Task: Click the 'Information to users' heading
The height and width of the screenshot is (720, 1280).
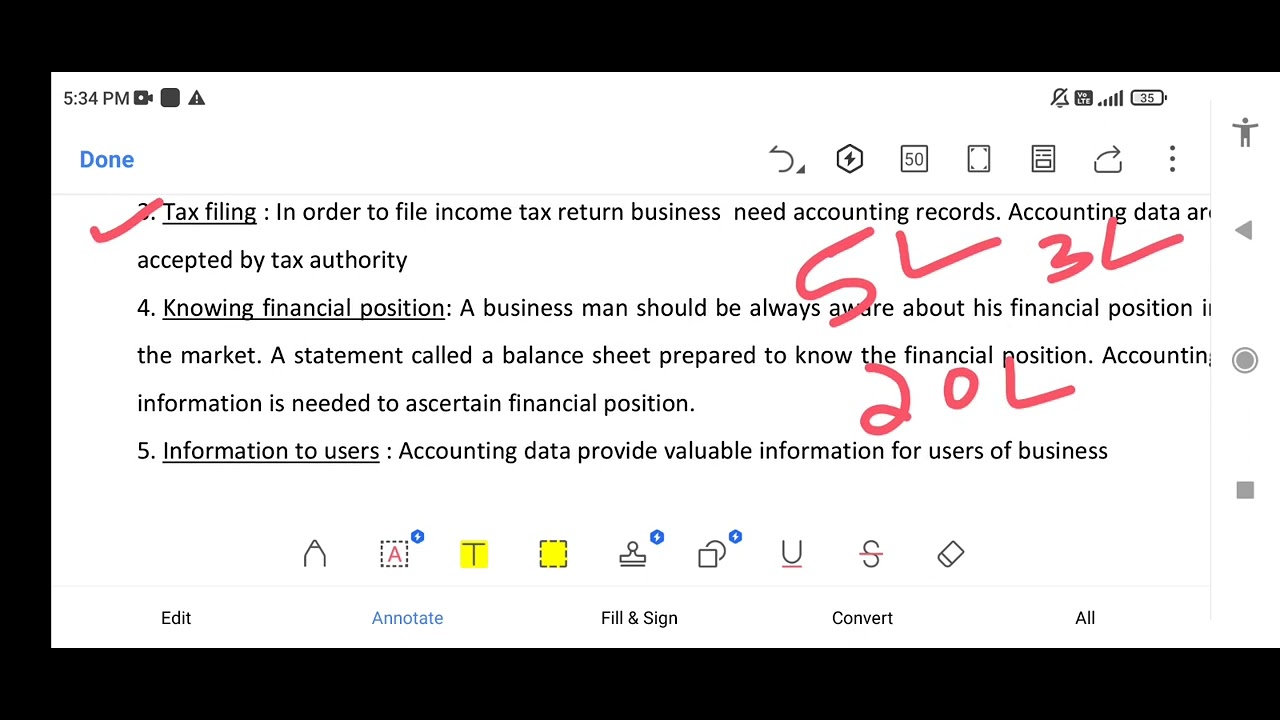Action: 271,451
